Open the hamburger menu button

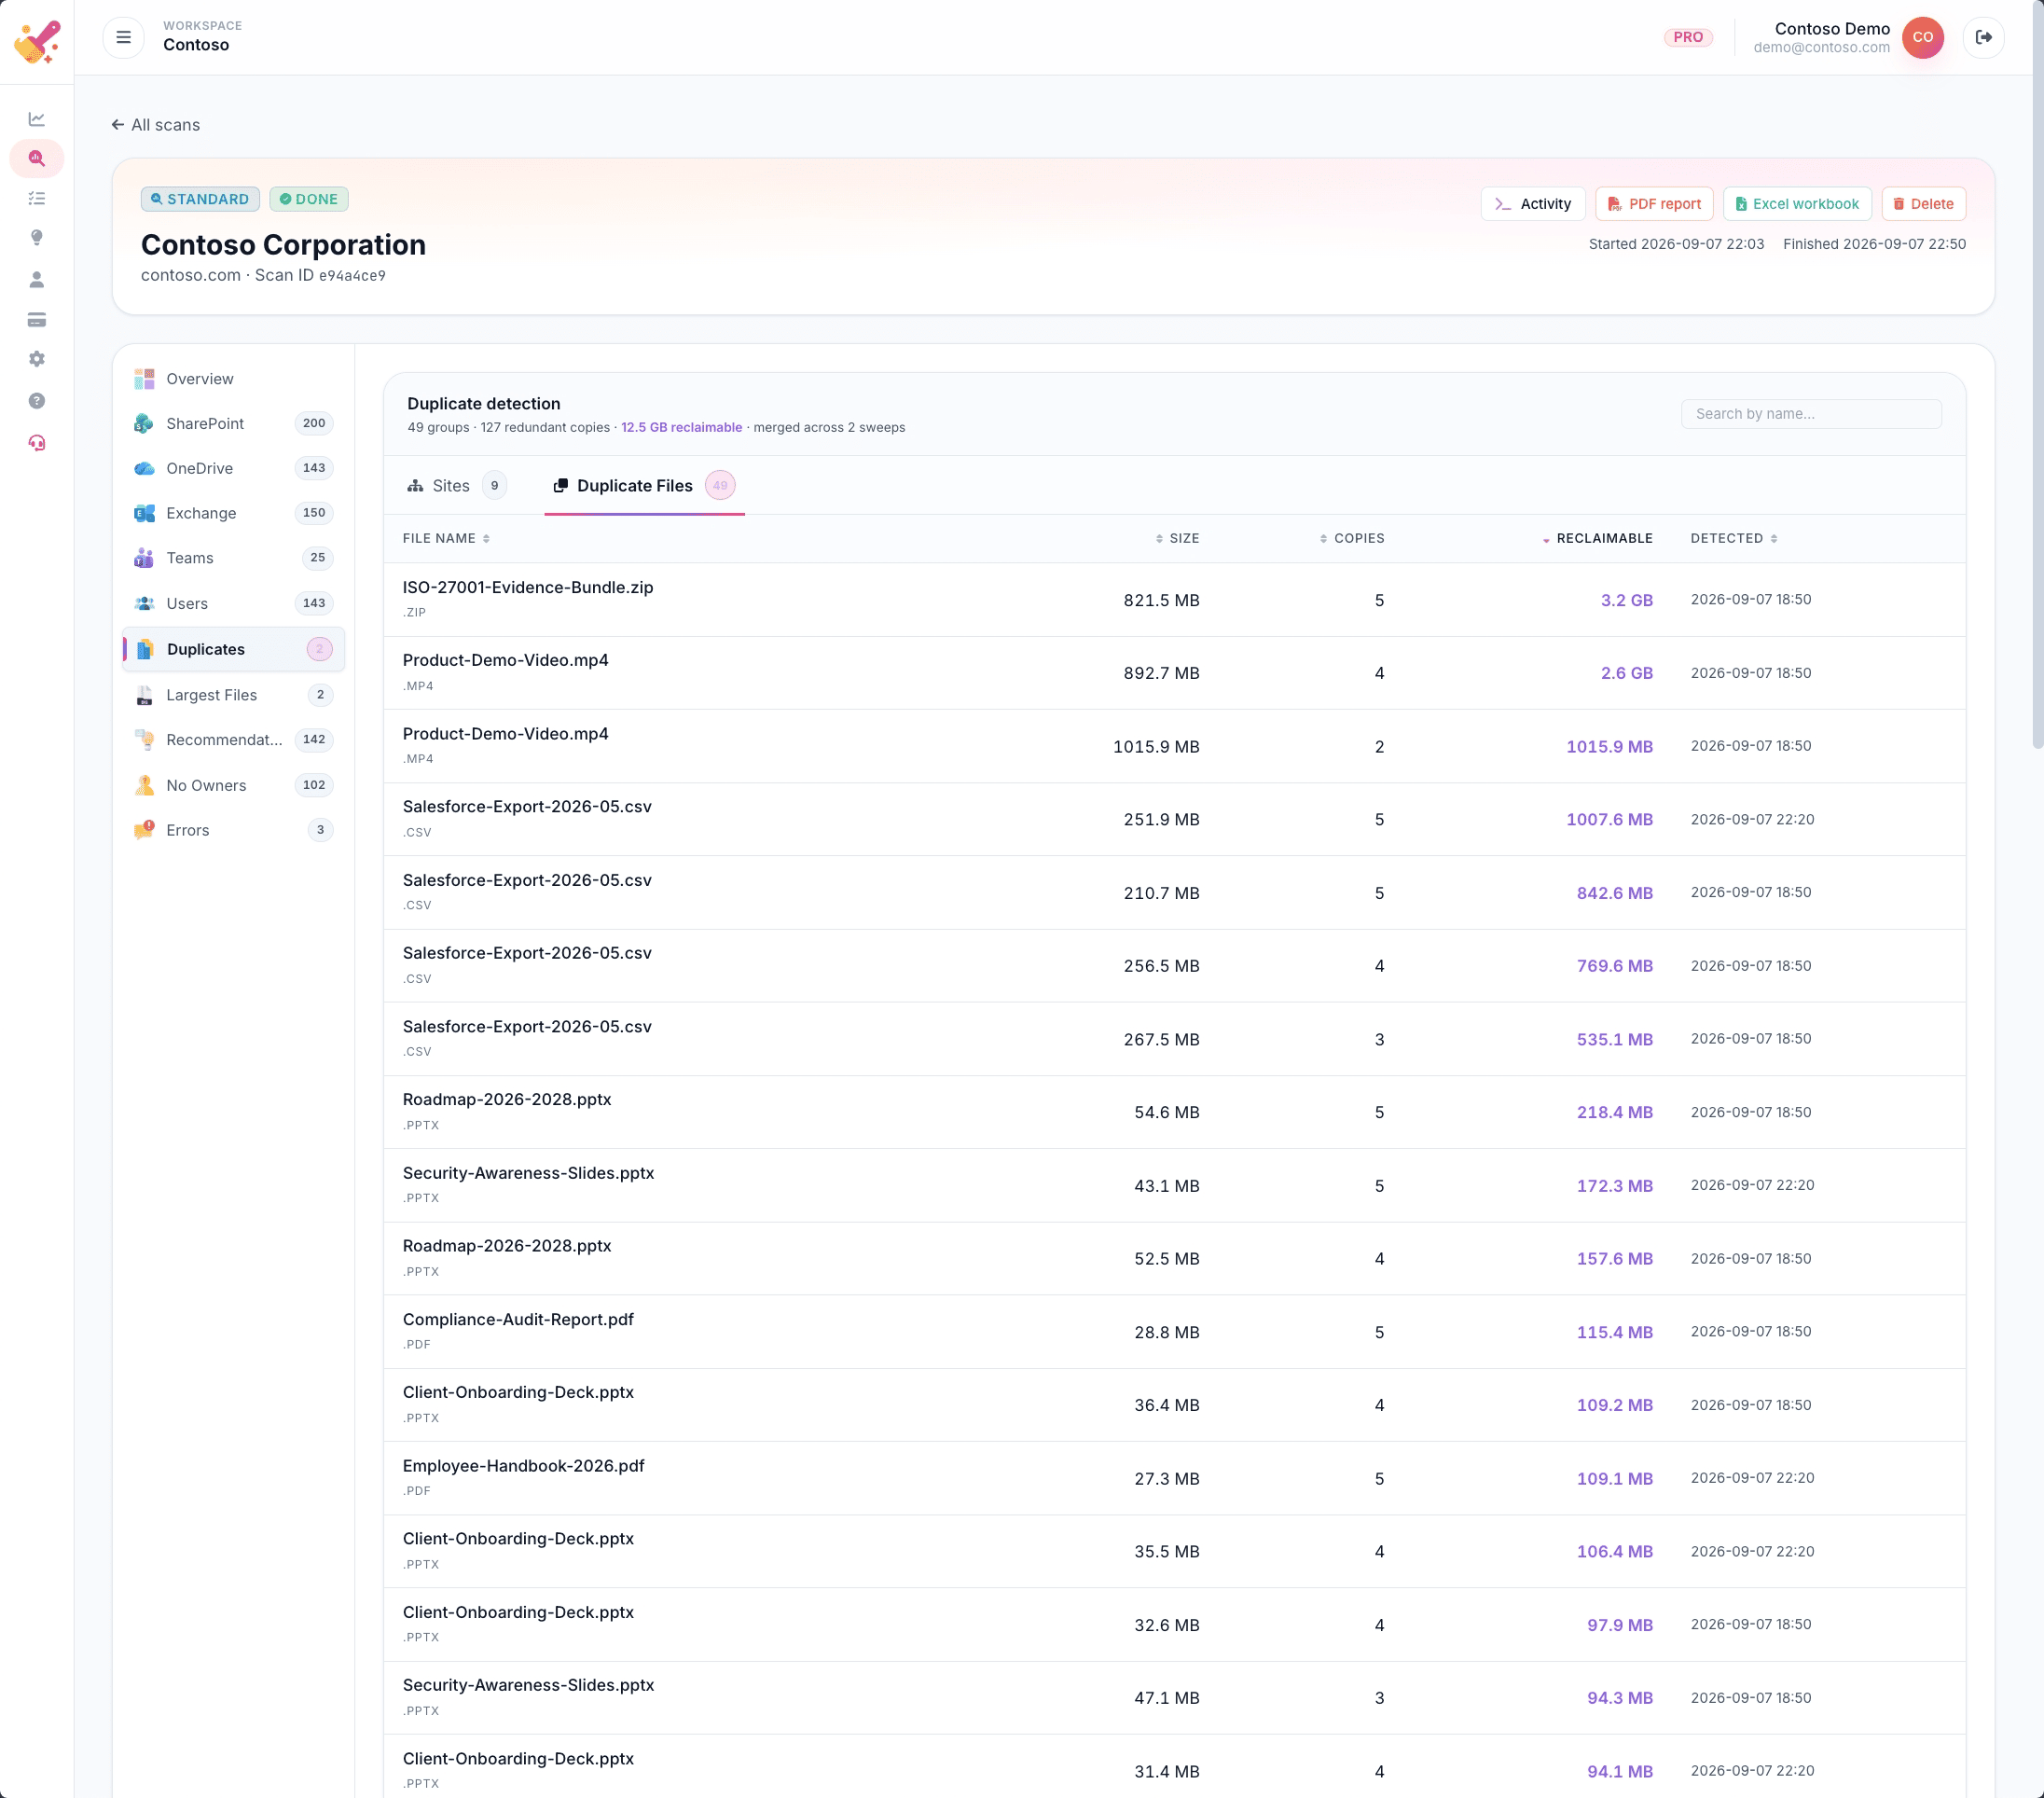[x=123, y=37]
